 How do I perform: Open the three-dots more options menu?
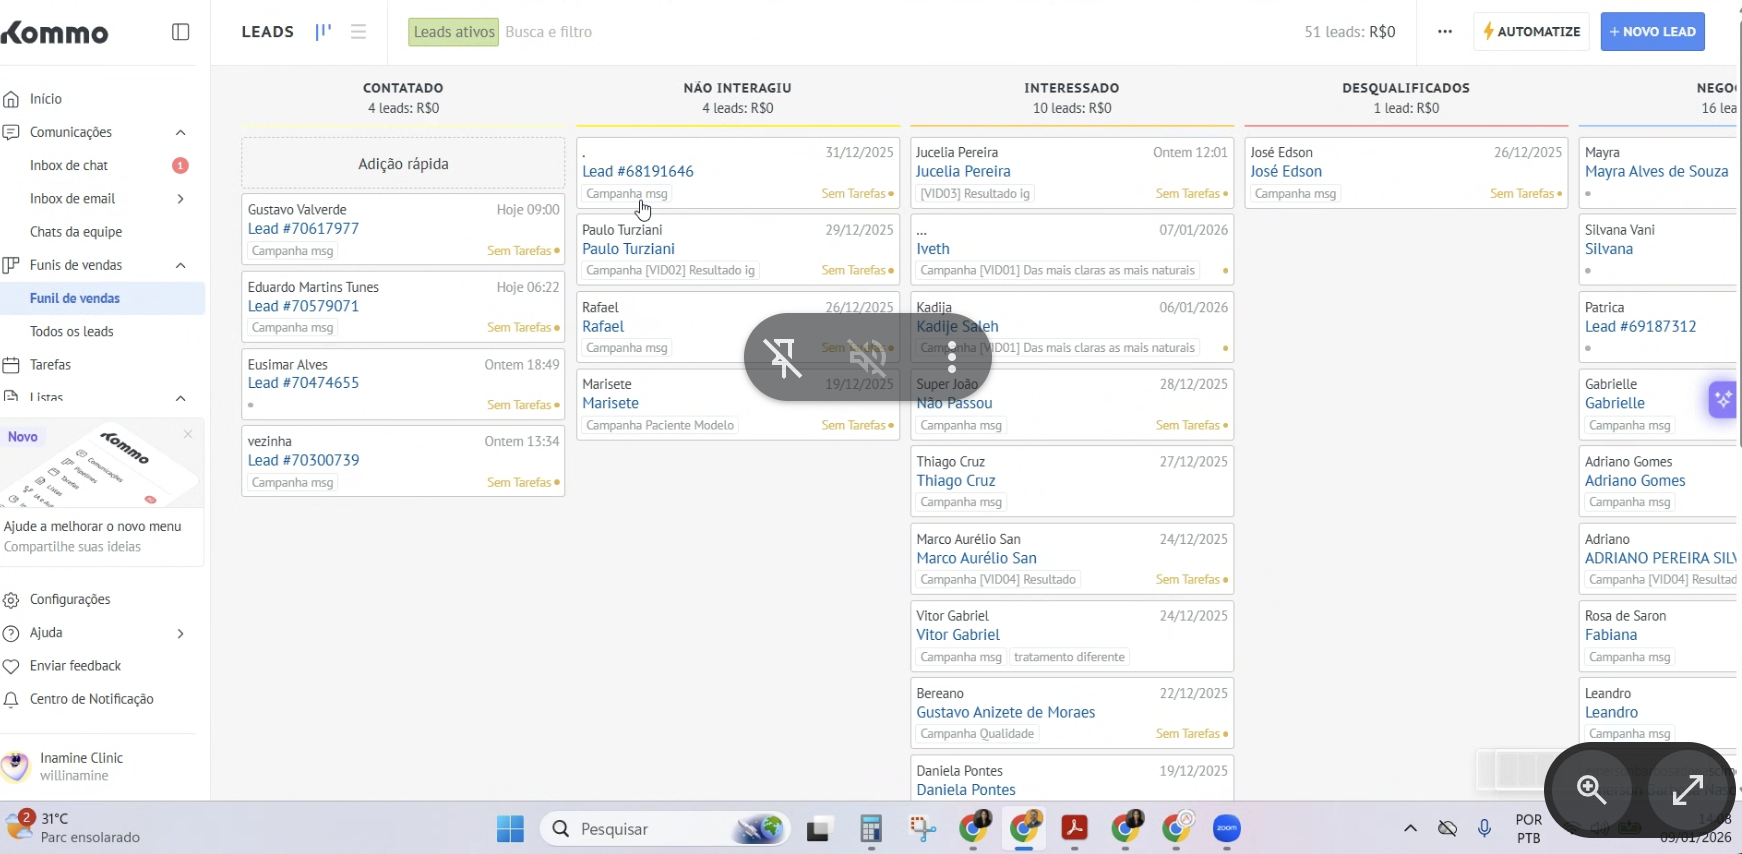coord(1444,32)
